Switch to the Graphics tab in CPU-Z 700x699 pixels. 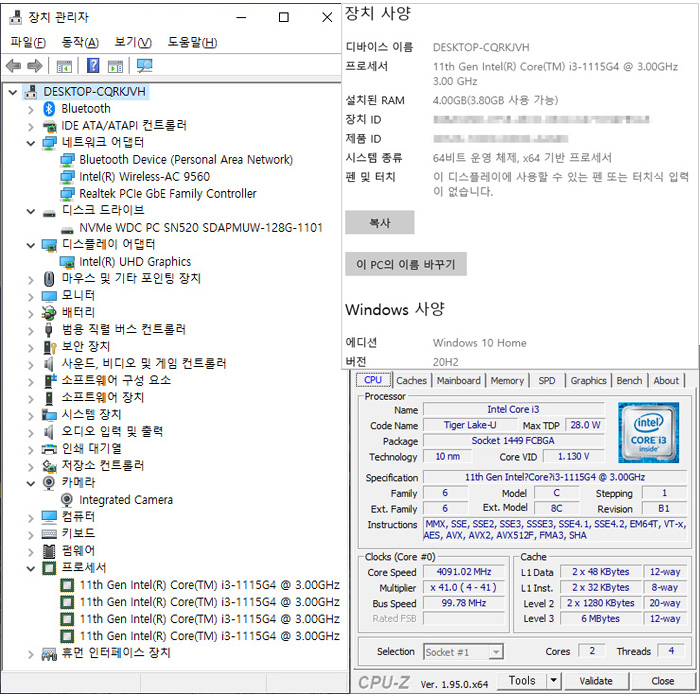[588, 381]
